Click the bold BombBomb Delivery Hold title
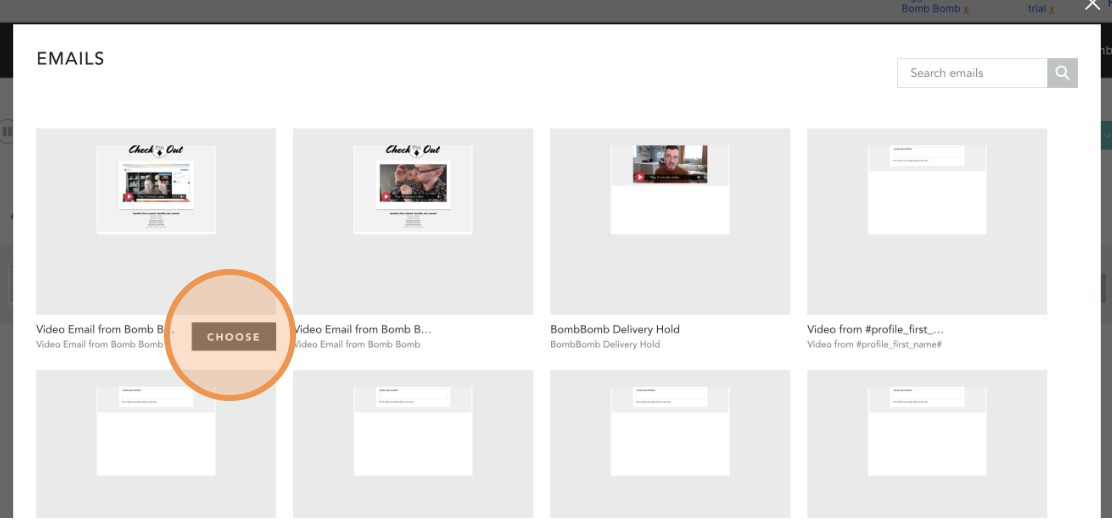 tap(615, 330)
